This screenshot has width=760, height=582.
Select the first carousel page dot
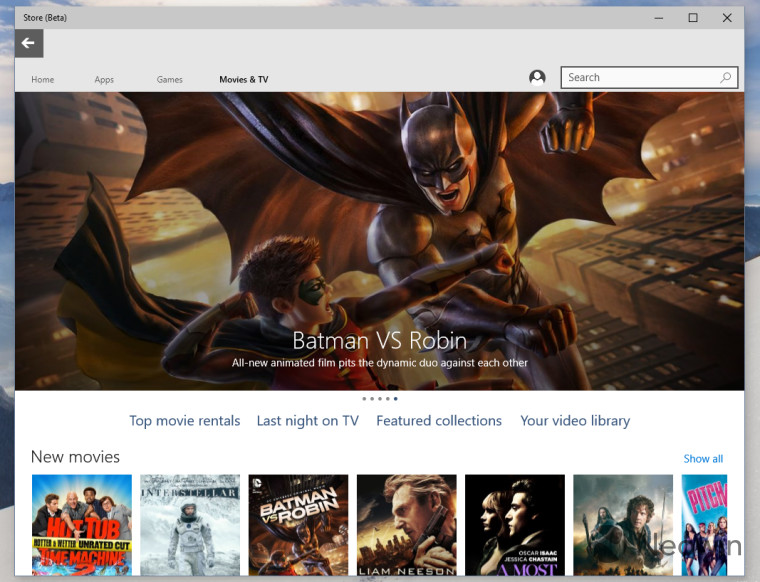[364, 398]
